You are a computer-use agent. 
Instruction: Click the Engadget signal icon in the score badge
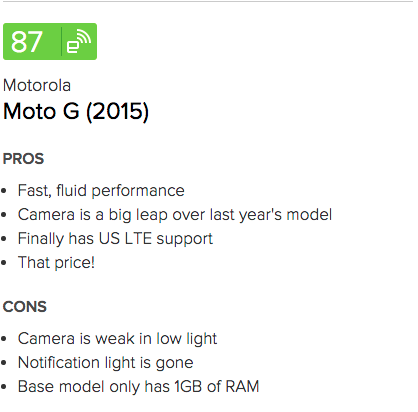tap(79, 42)
